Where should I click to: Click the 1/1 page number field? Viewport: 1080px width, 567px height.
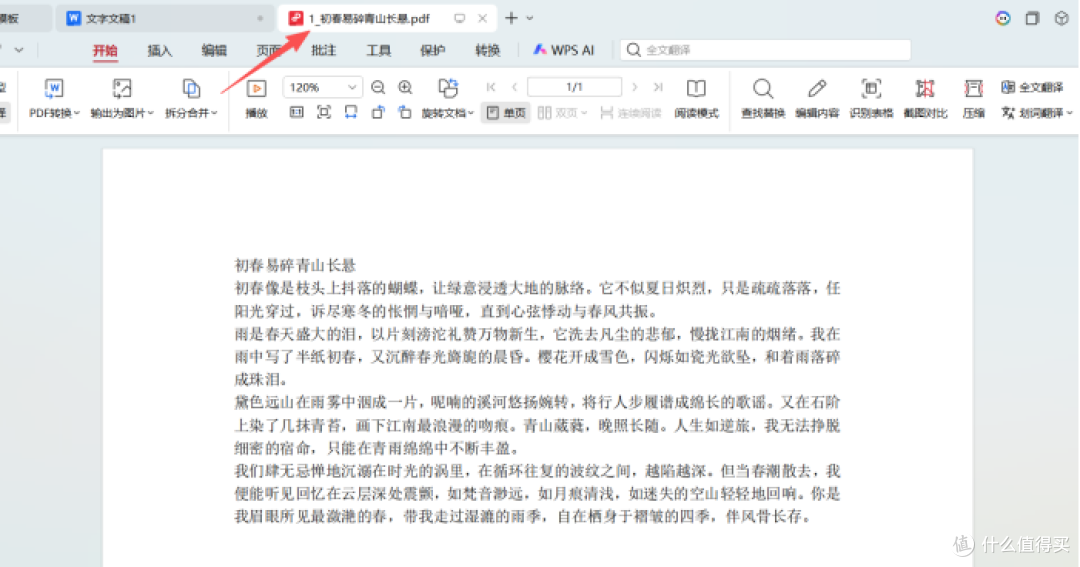[x=574, y=87]
